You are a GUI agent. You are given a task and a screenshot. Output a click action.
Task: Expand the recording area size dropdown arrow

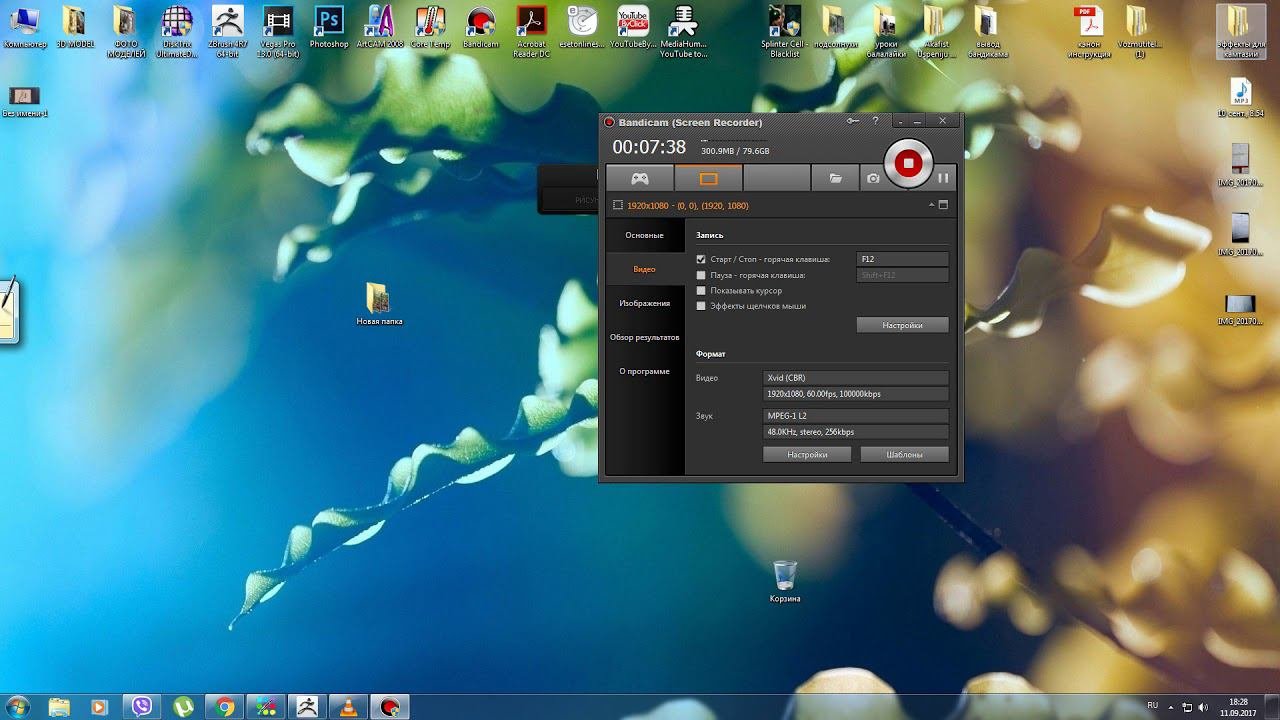pos(932,205)
